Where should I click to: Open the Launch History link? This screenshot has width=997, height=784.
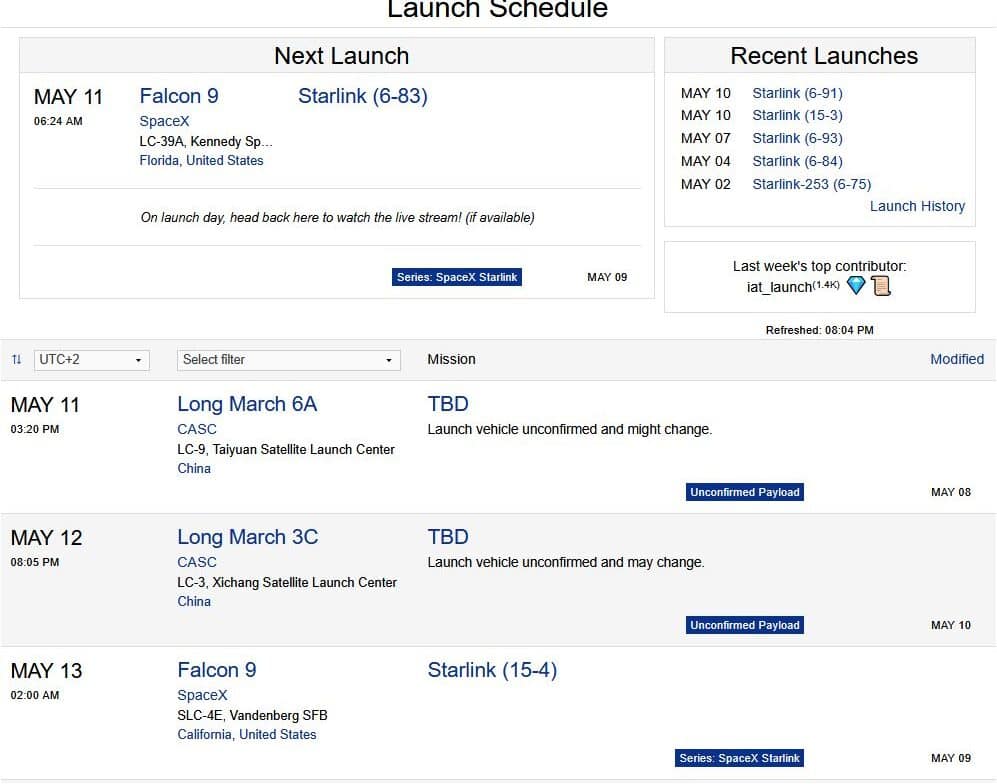pos(917,206)
